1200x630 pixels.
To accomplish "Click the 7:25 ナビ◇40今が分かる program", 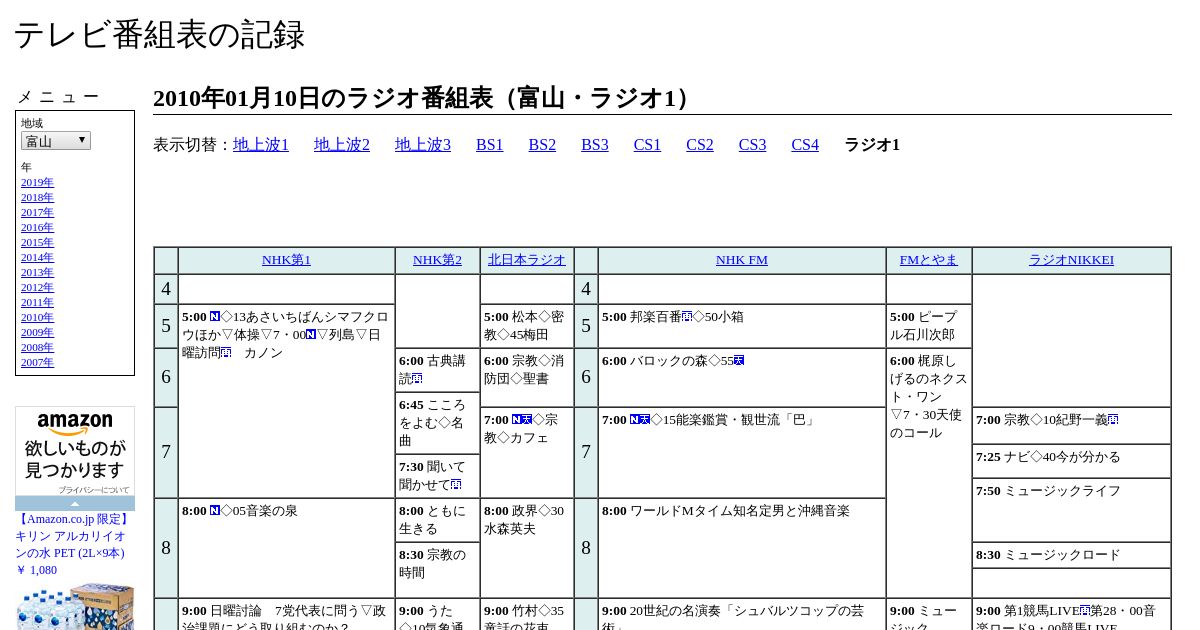I will point(1071,461).
